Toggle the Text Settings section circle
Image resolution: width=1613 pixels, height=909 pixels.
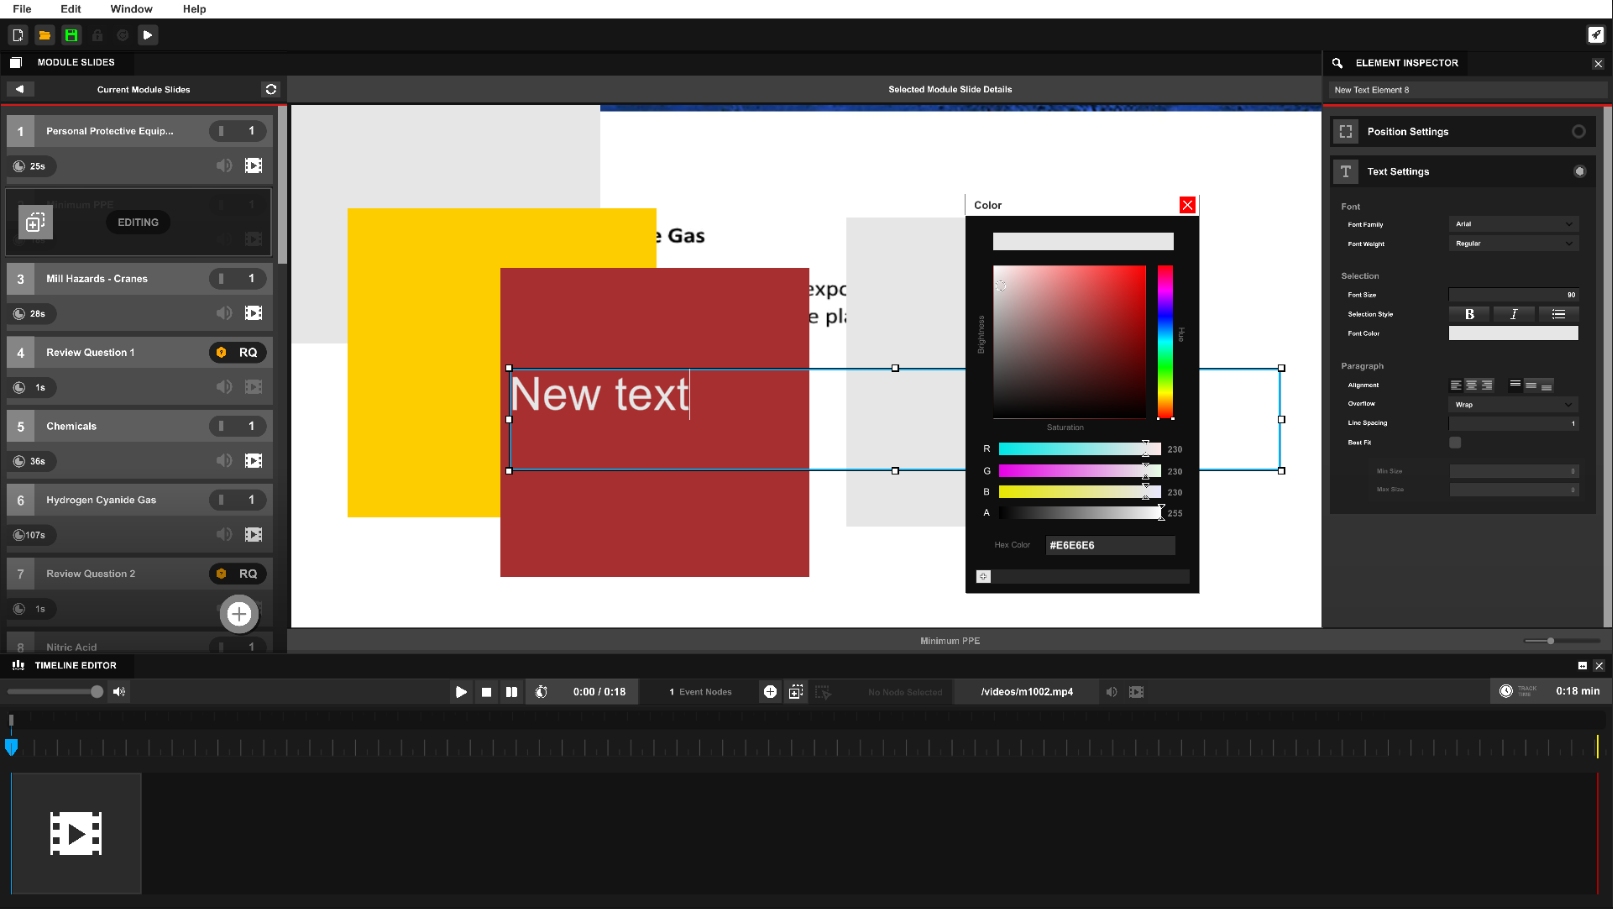pos(1579,171)
